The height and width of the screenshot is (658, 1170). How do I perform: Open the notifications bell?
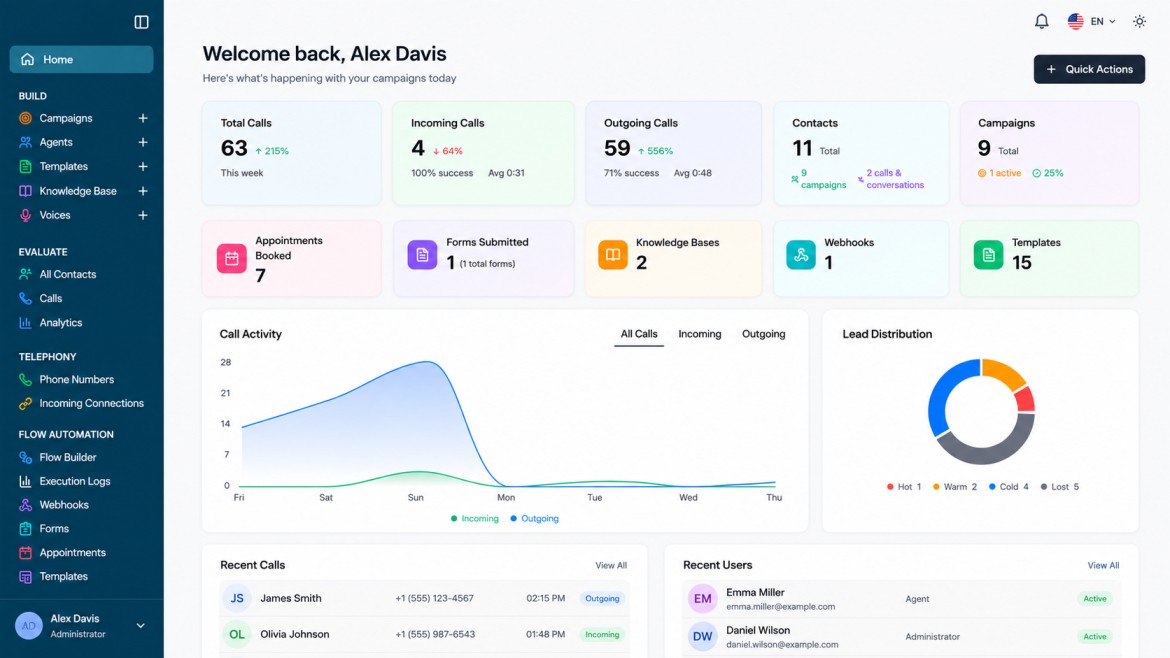pos(1042,22)
